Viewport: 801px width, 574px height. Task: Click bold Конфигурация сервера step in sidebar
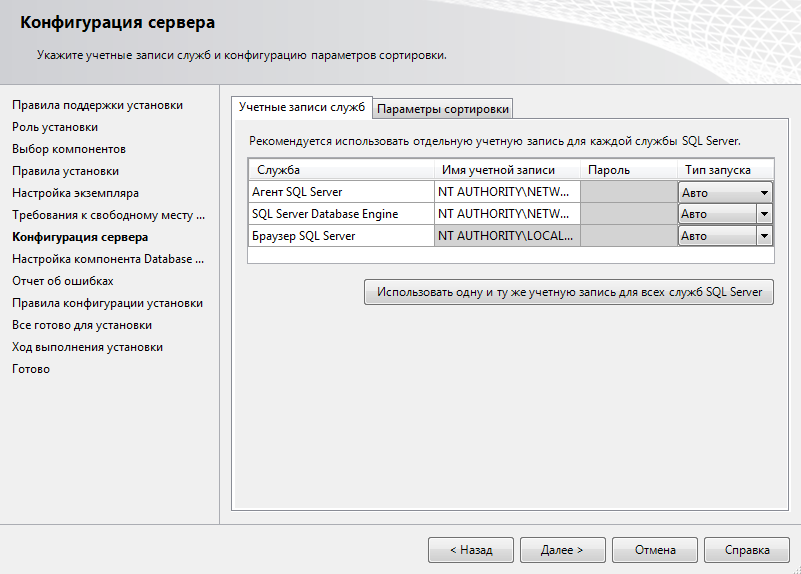(80, 237)
